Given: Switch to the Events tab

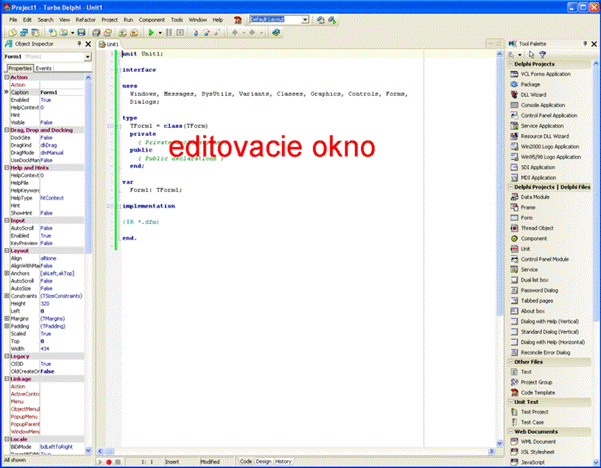Looking at the screenshot, I should [44, 68].
